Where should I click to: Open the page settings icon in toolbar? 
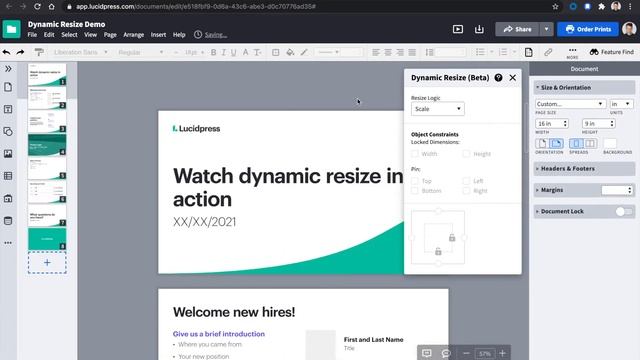[x=529, y=52]
